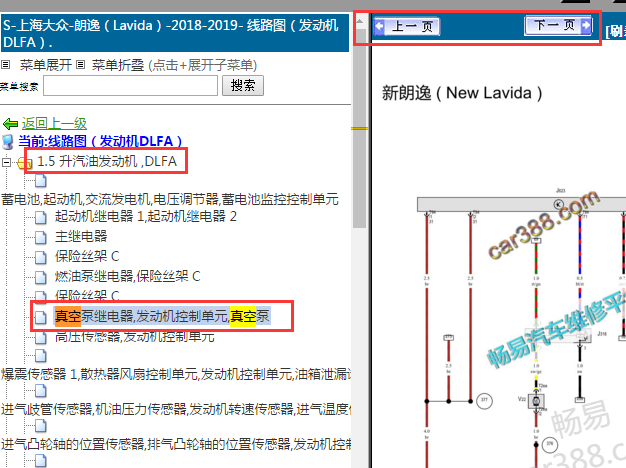Focus the 菜单搜索 input field
Image resolution: width=626 pixels, height=468 pixels.
pos(130,85)
